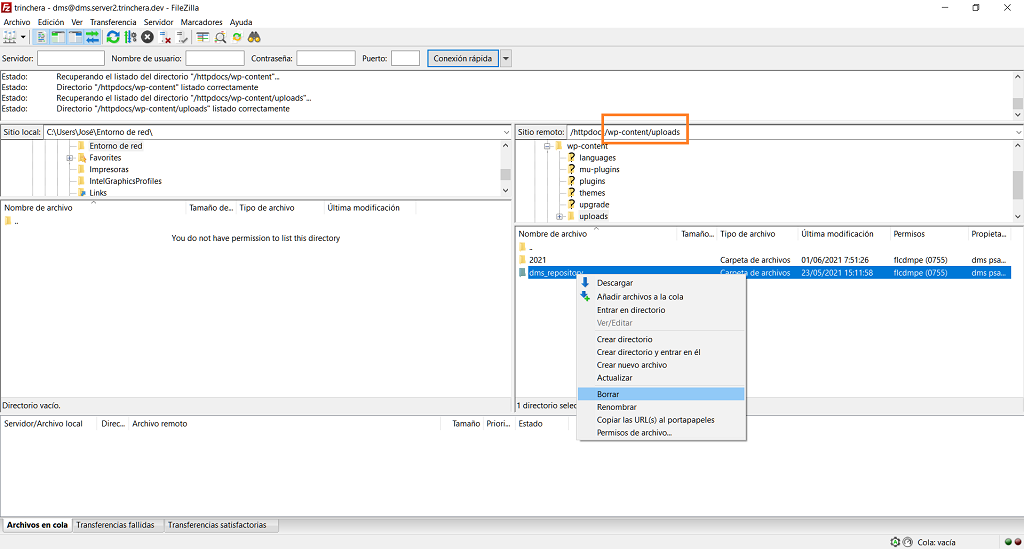The width and height of the screenshot is (1024, 549).
Task: Select the themes remote folder
Action: pyautogui.click(x=592, y=193)
